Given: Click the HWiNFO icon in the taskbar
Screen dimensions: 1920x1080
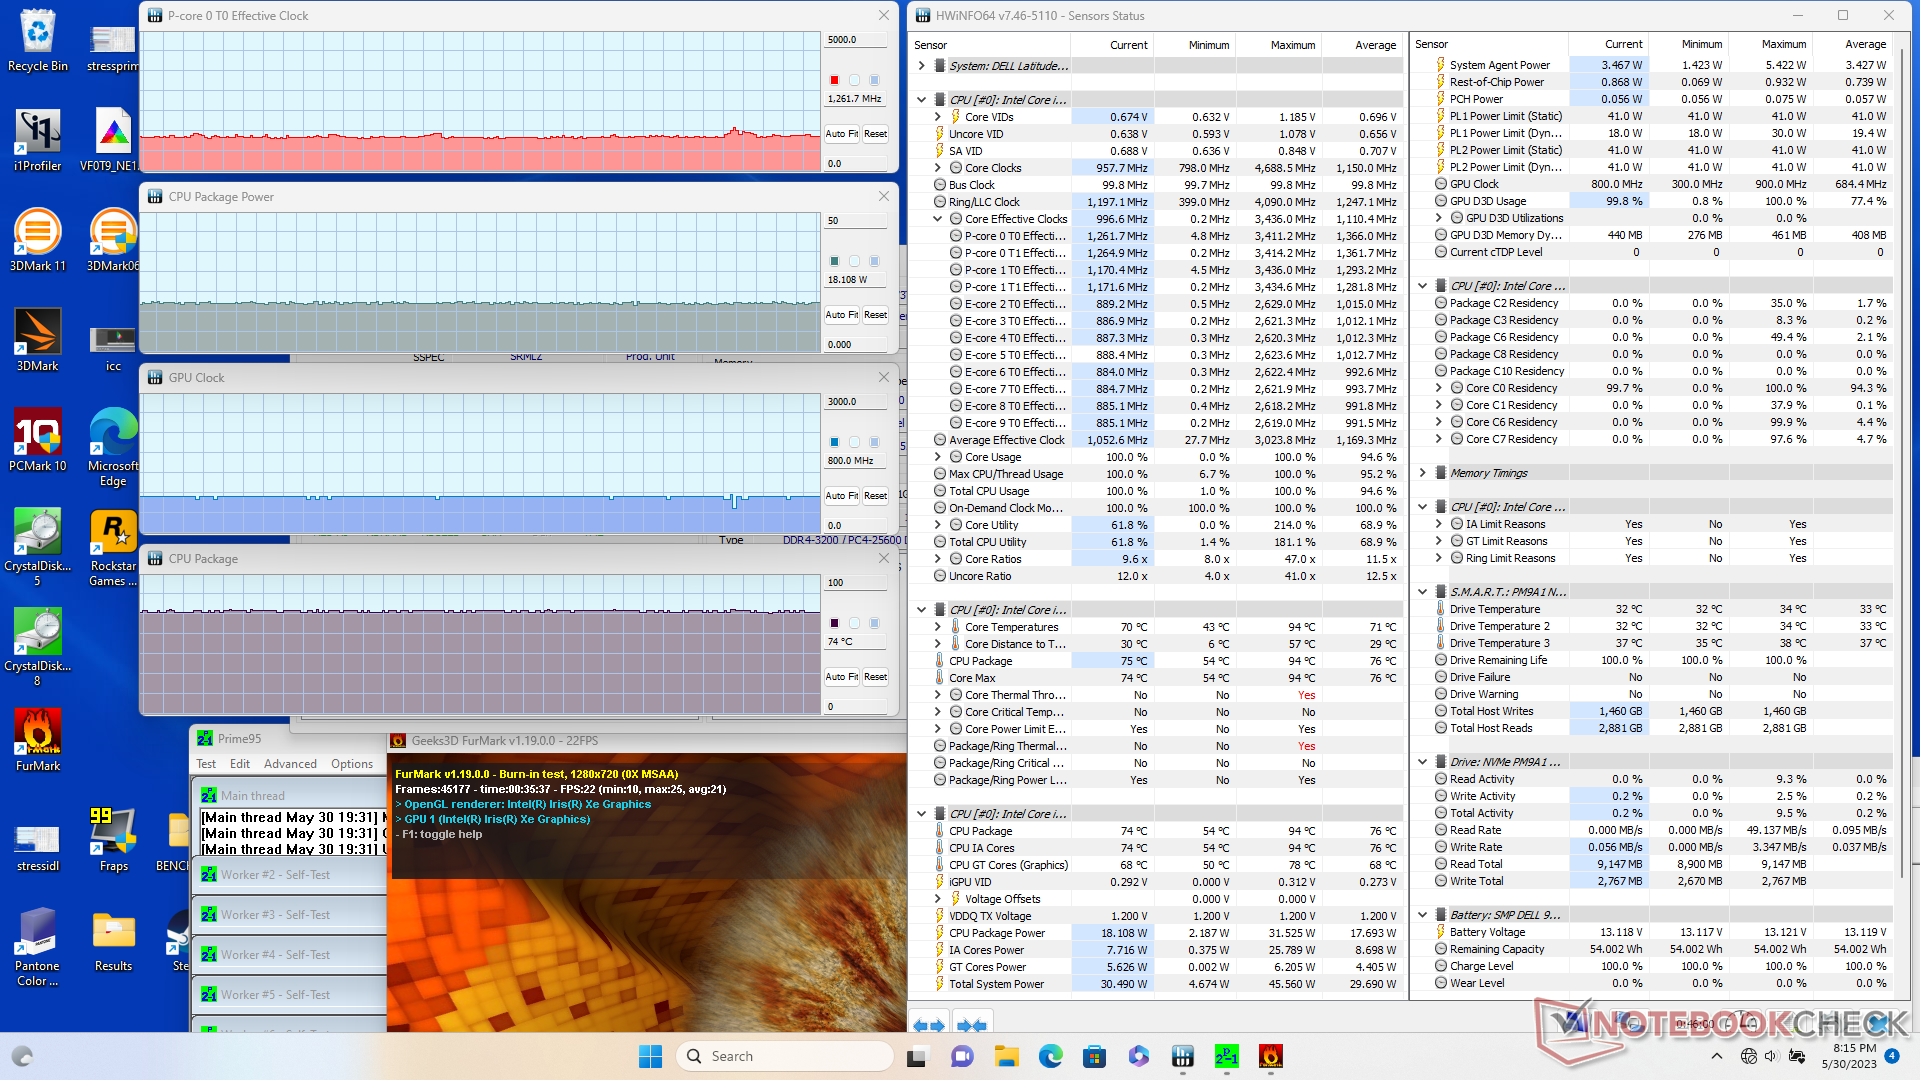Looking at the screenshot, I should [x=1183, y=1056].
